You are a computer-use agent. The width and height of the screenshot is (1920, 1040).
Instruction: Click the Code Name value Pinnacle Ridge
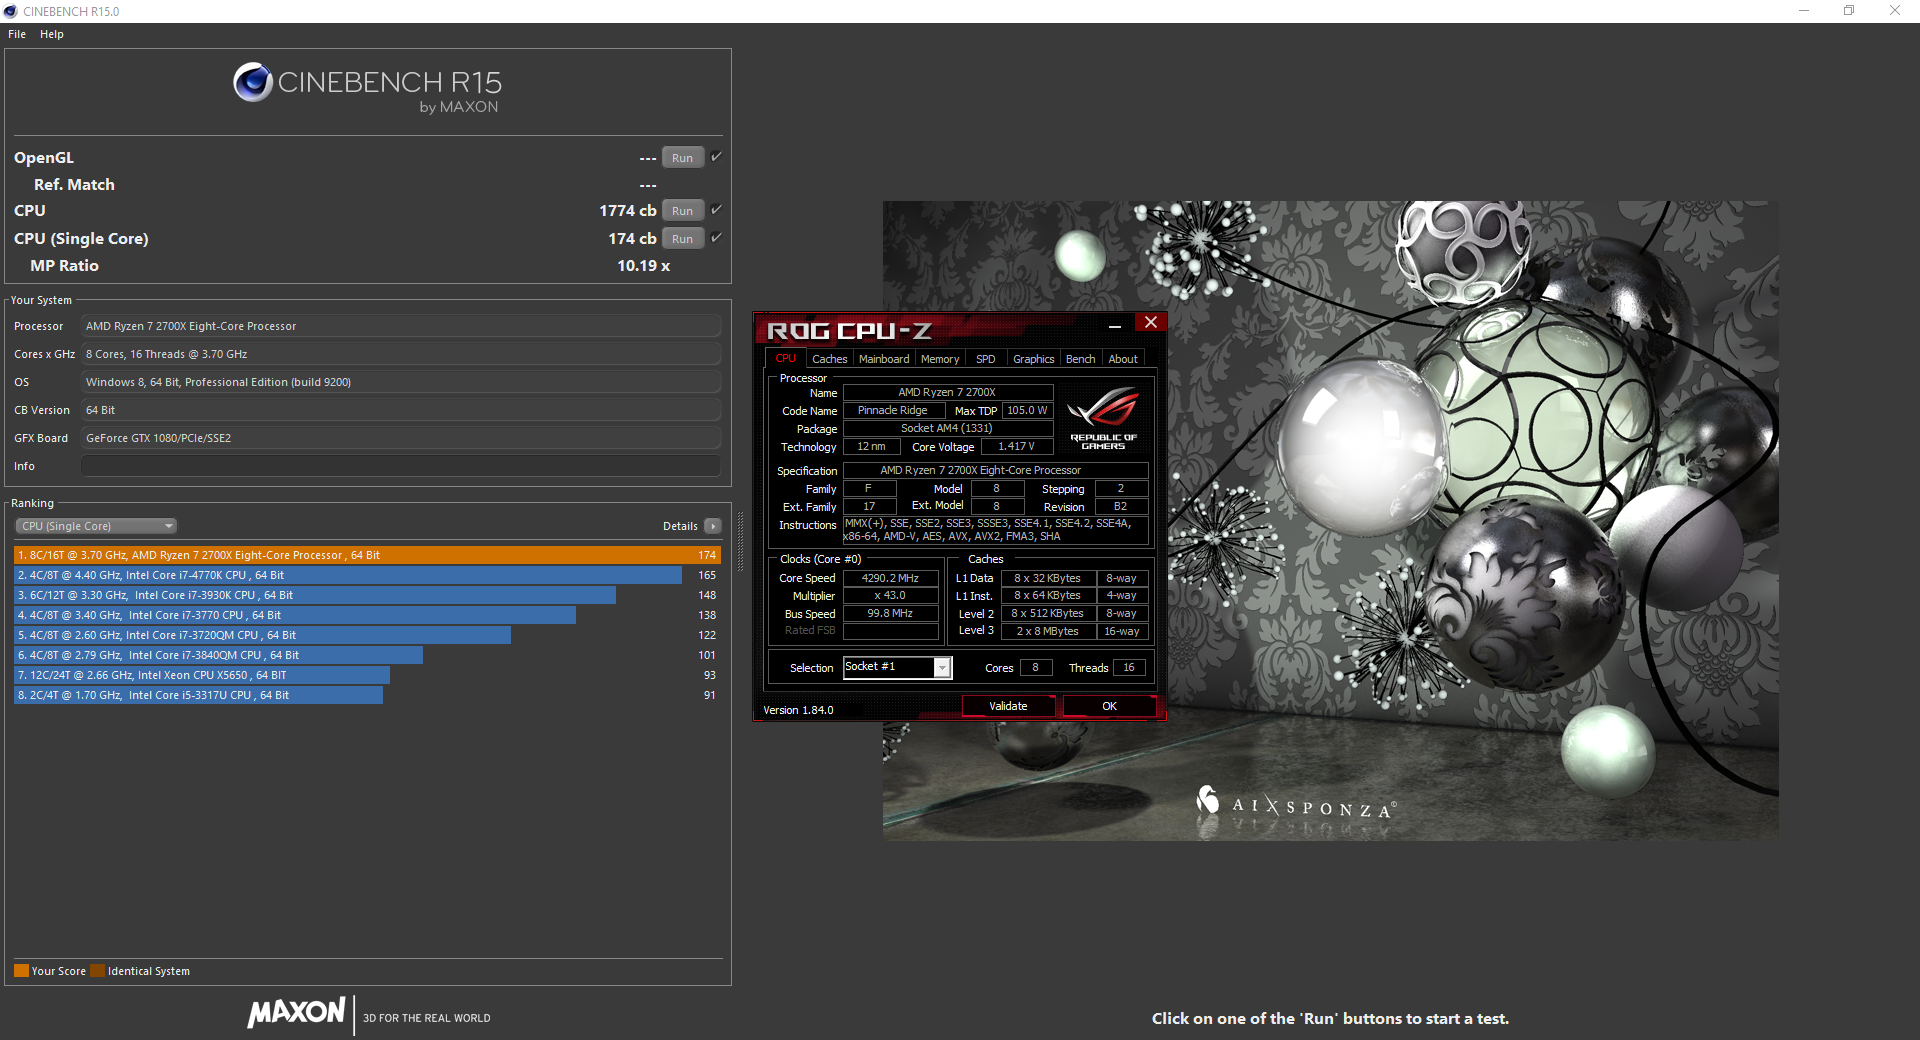[x=893, y=410]
